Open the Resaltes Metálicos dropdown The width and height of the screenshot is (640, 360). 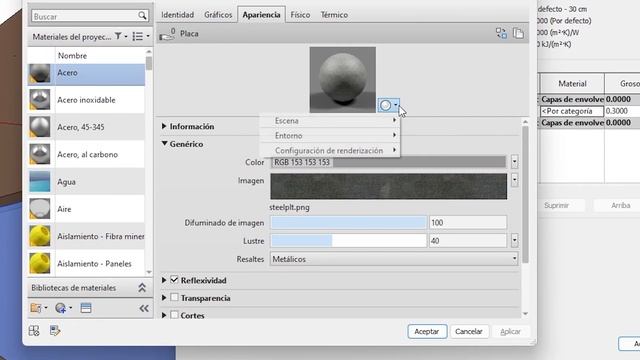click(x=394, y=259)
